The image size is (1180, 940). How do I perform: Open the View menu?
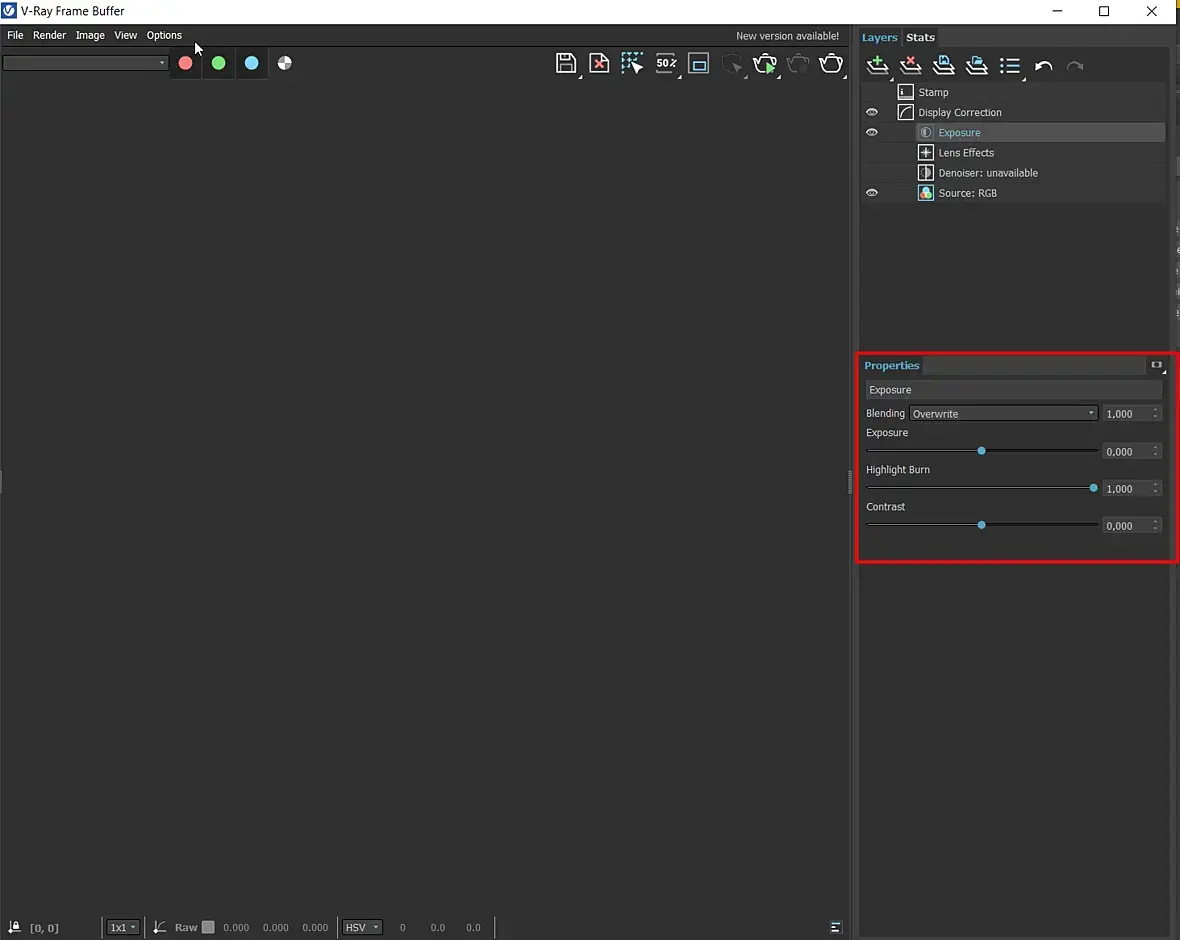[x=126, y=35]
